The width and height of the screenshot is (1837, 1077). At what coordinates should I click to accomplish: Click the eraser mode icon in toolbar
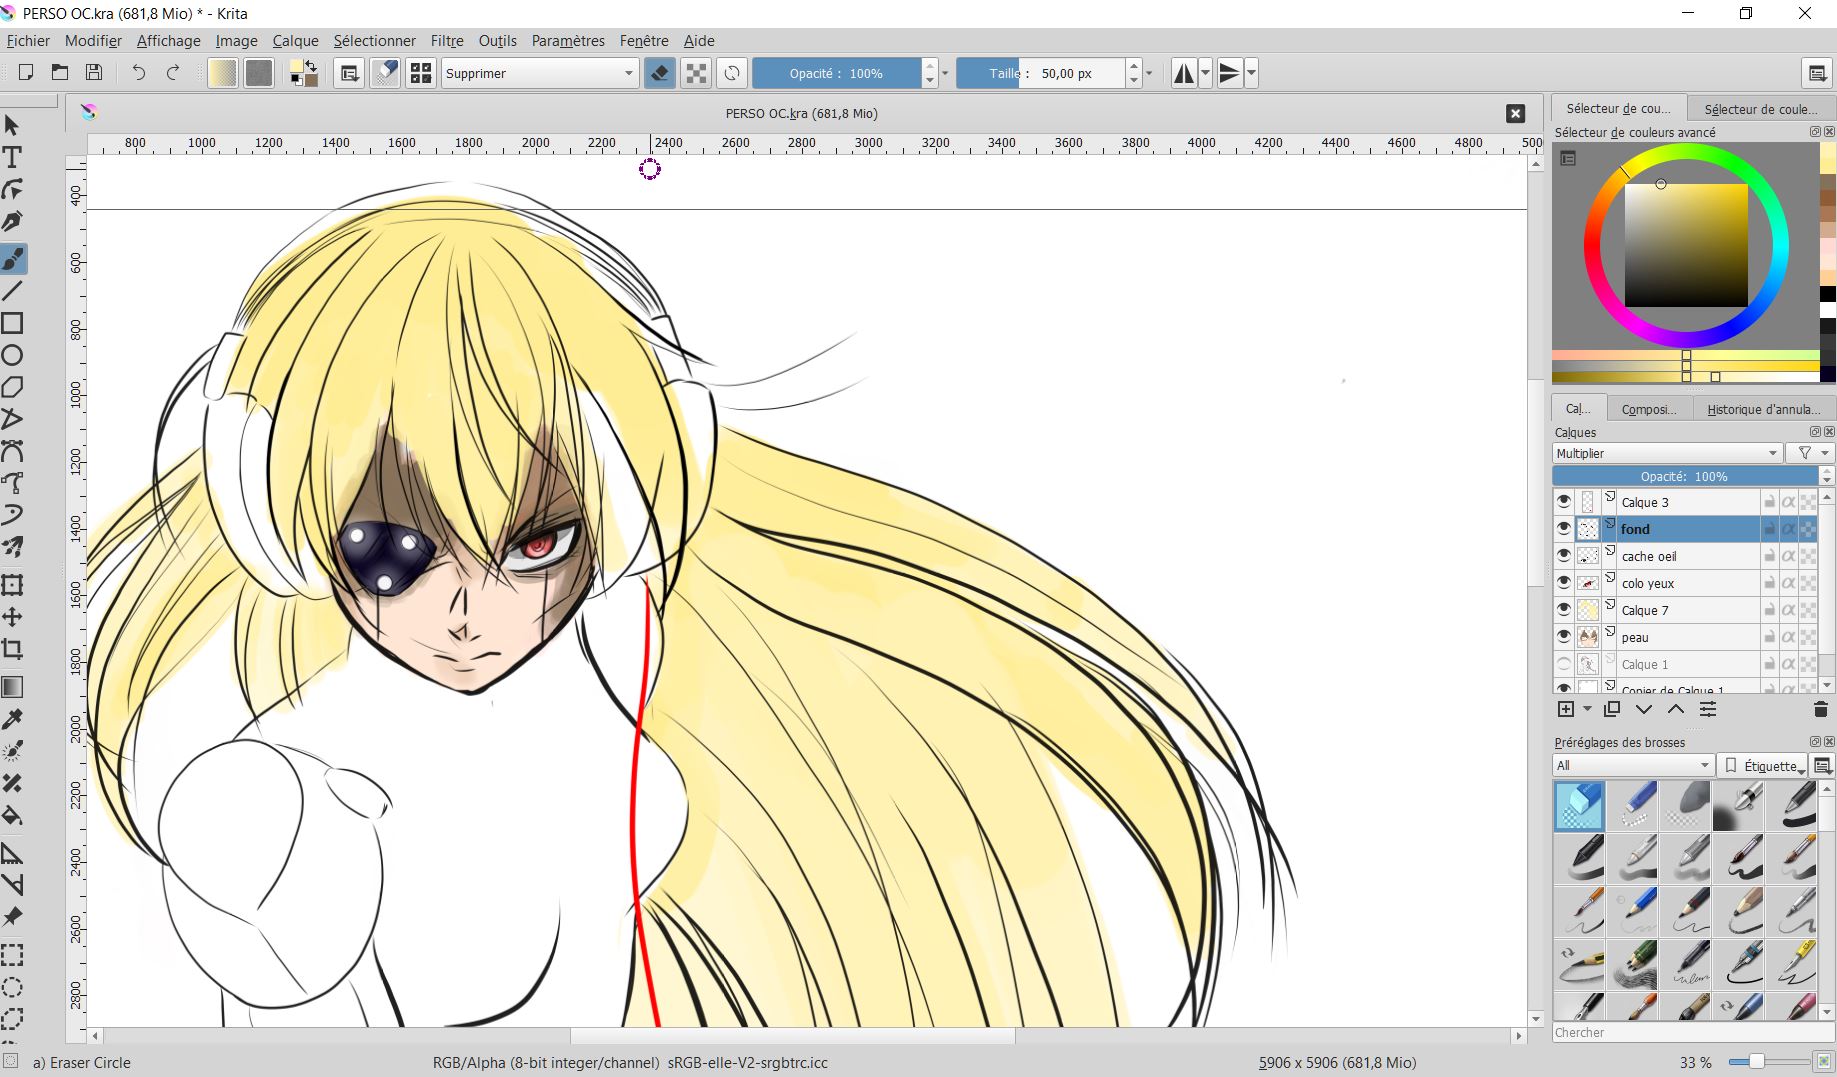click(x=659, y=73)
